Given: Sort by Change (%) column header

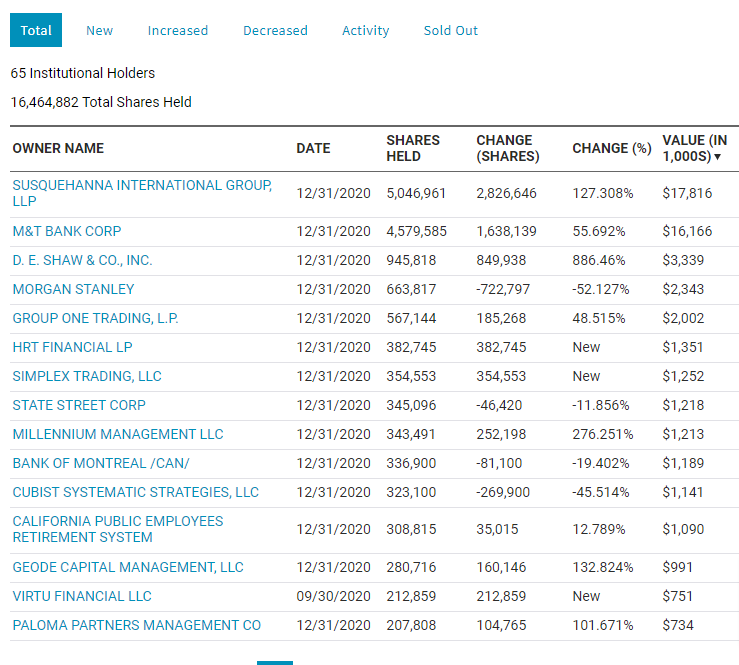Looking at the screenshot, I should [x=612, y=148].
